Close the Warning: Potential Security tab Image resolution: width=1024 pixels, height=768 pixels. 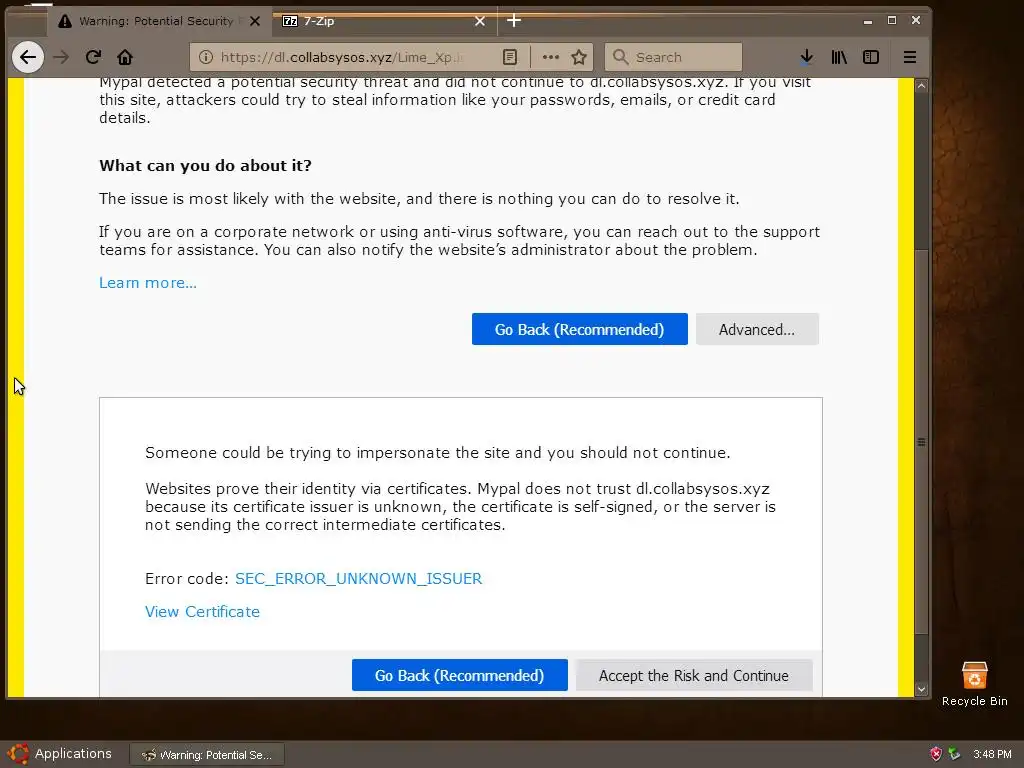(x=255, y=21)
